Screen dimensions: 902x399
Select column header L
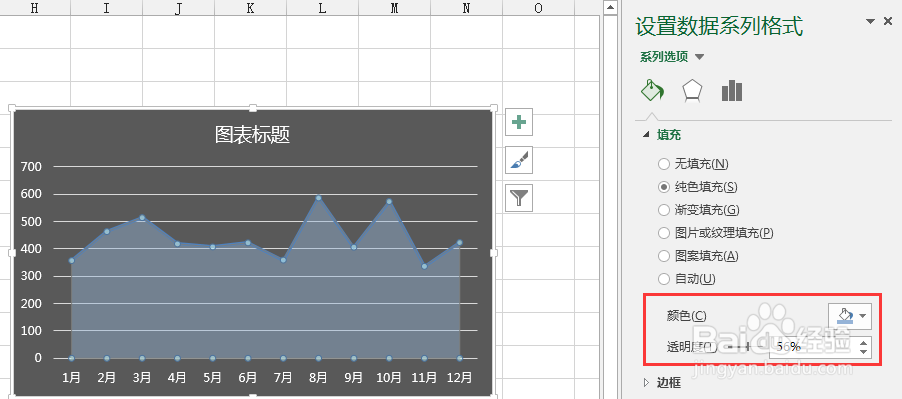322,7
